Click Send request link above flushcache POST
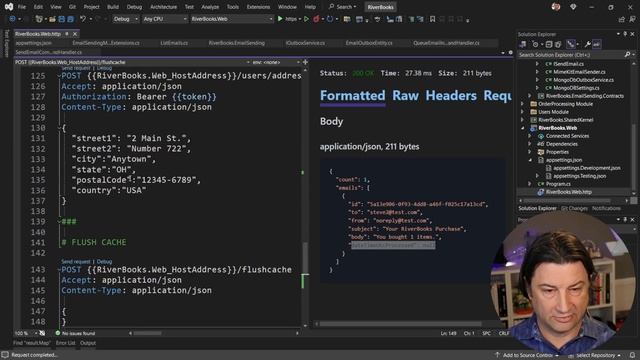This screenshot has width=640, height=360. [x=76, y=262]
